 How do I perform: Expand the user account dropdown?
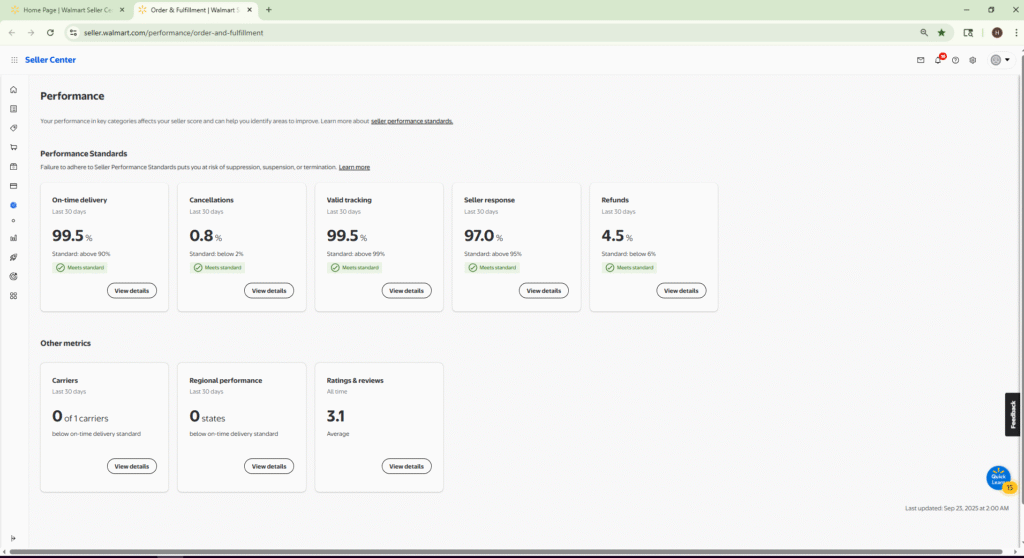[1000, 60]
